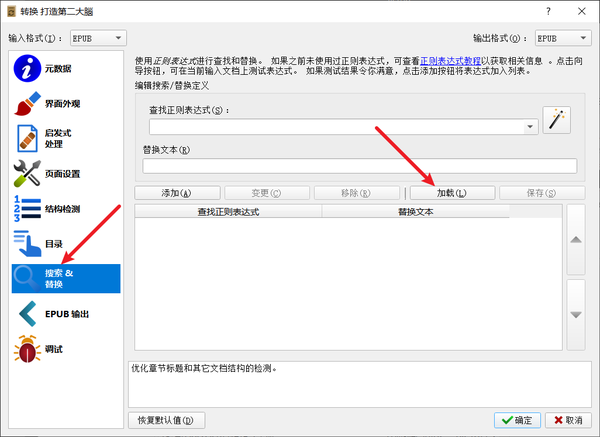Click the 添加(A) button

pyautogui.click(x=177, y=193)
